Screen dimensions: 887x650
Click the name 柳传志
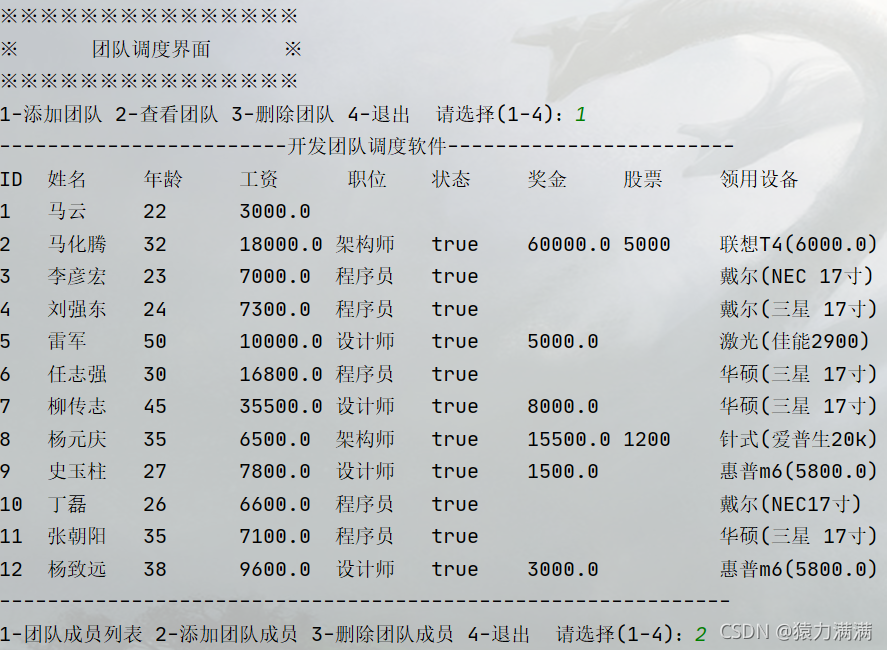click(x=77, y=407)
